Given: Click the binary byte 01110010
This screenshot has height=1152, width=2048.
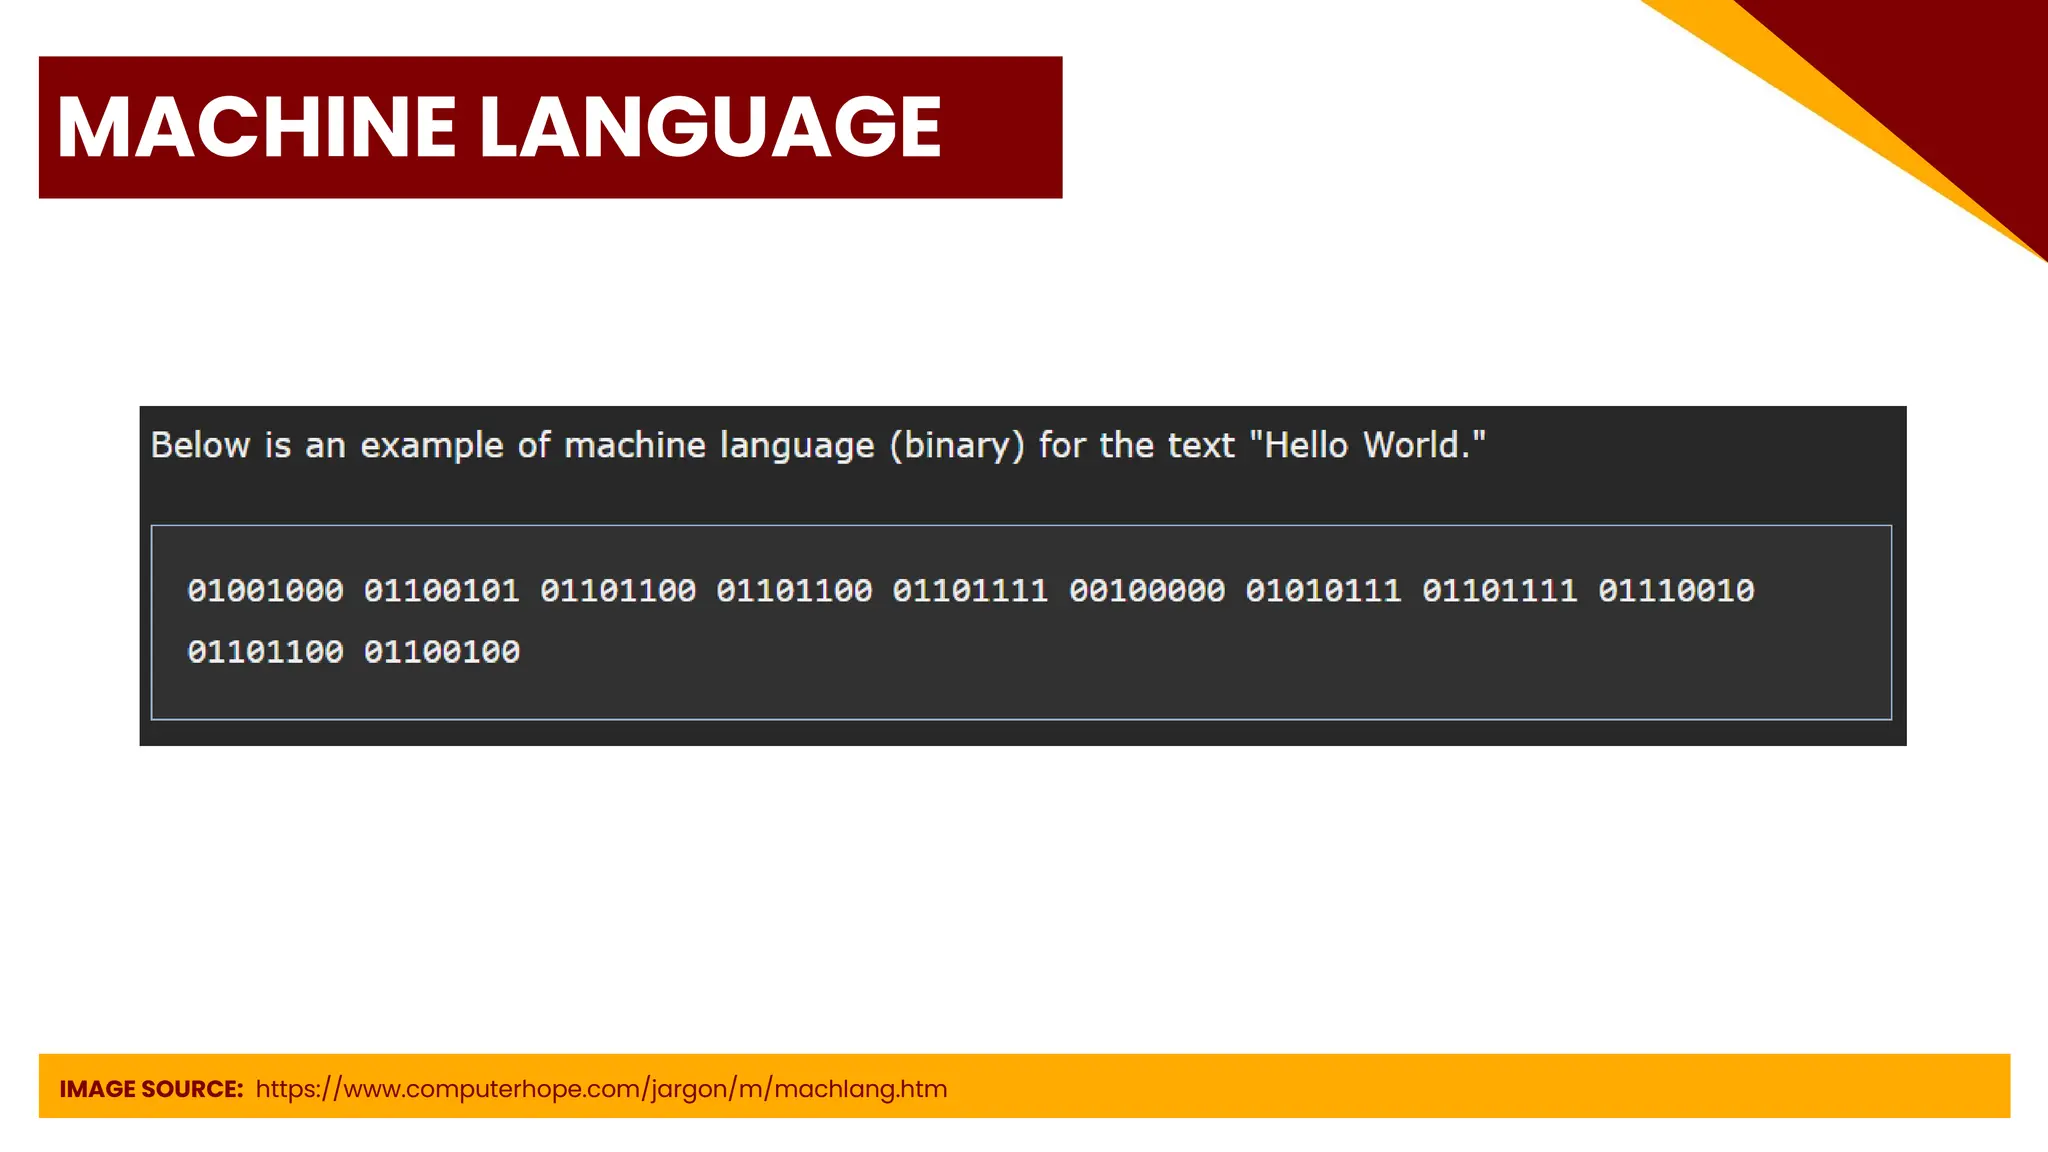Looking at the screenshot, I should click(x=1676, y=591).
